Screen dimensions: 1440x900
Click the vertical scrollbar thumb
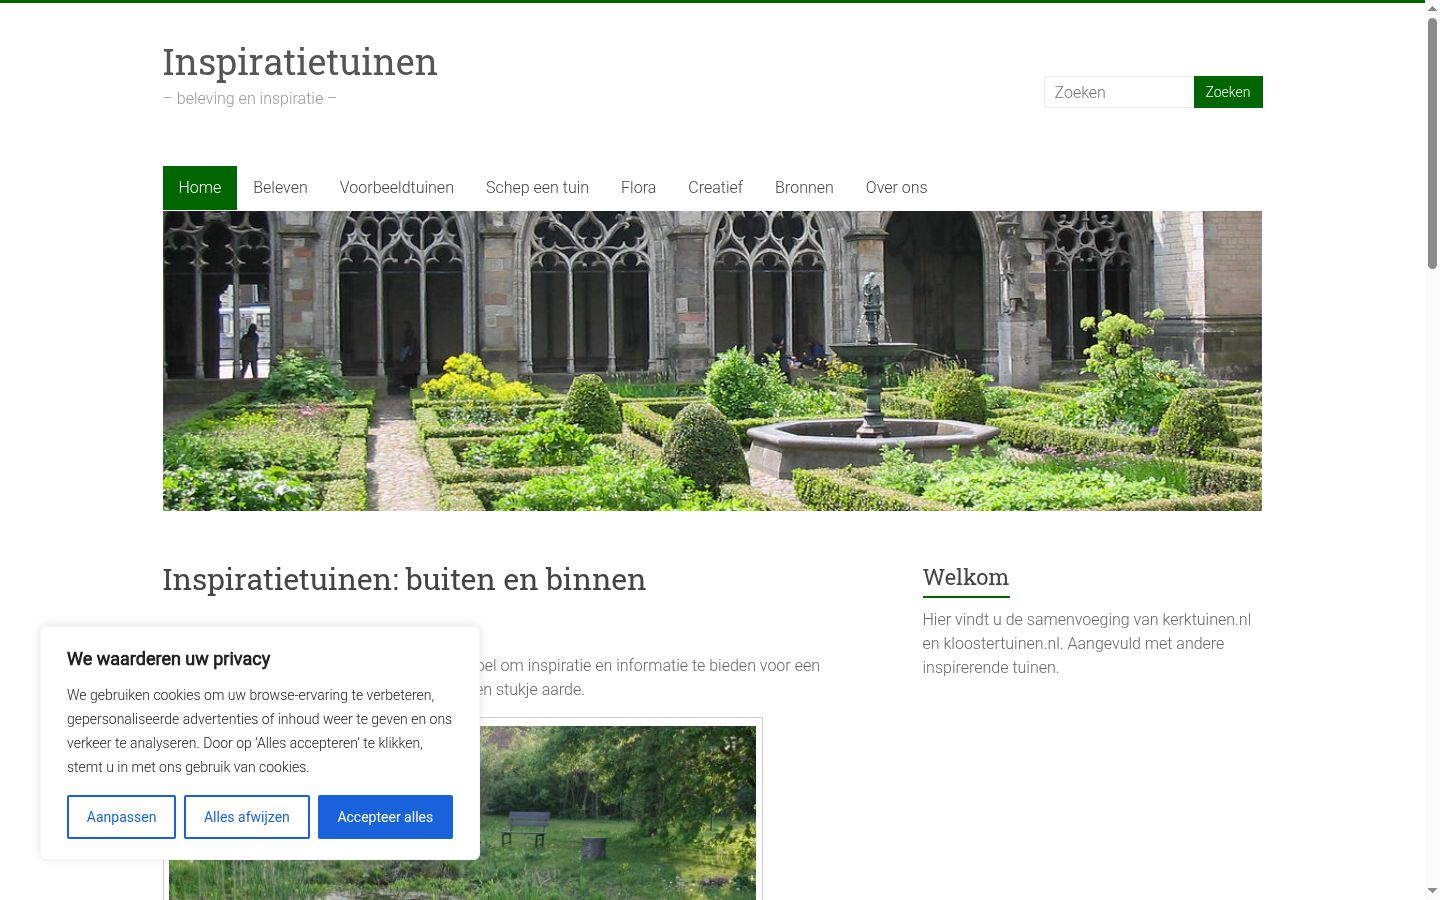click(x=1432, y=143)
